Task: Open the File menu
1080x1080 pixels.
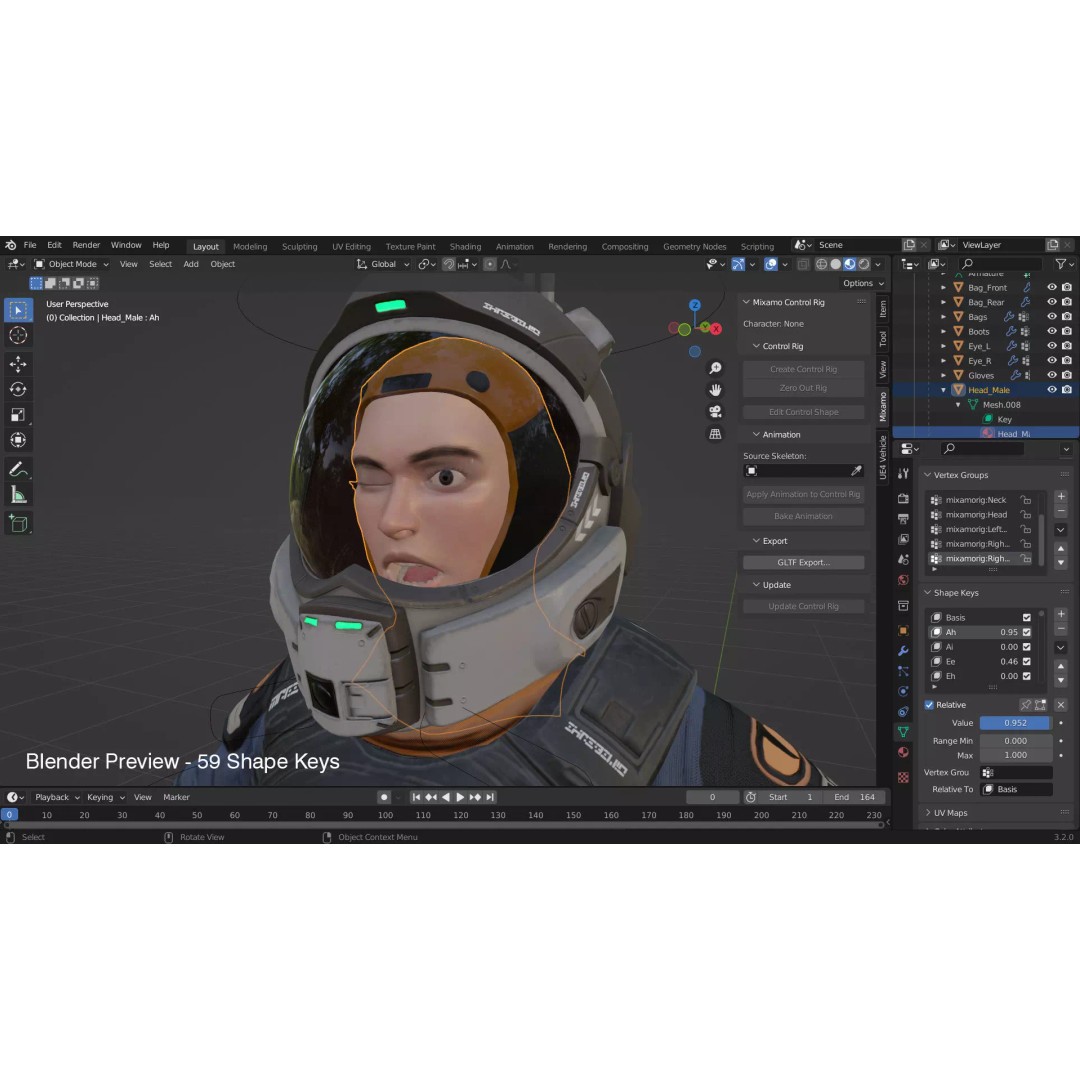Action: click(30, 245)
